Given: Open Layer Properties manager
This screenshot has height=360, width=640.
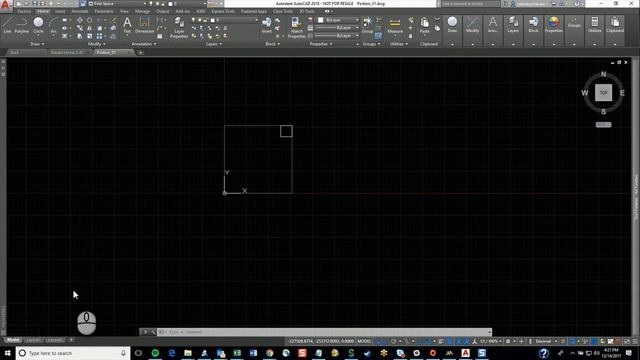Looking at the screenshot, I should tap(179, 27).
